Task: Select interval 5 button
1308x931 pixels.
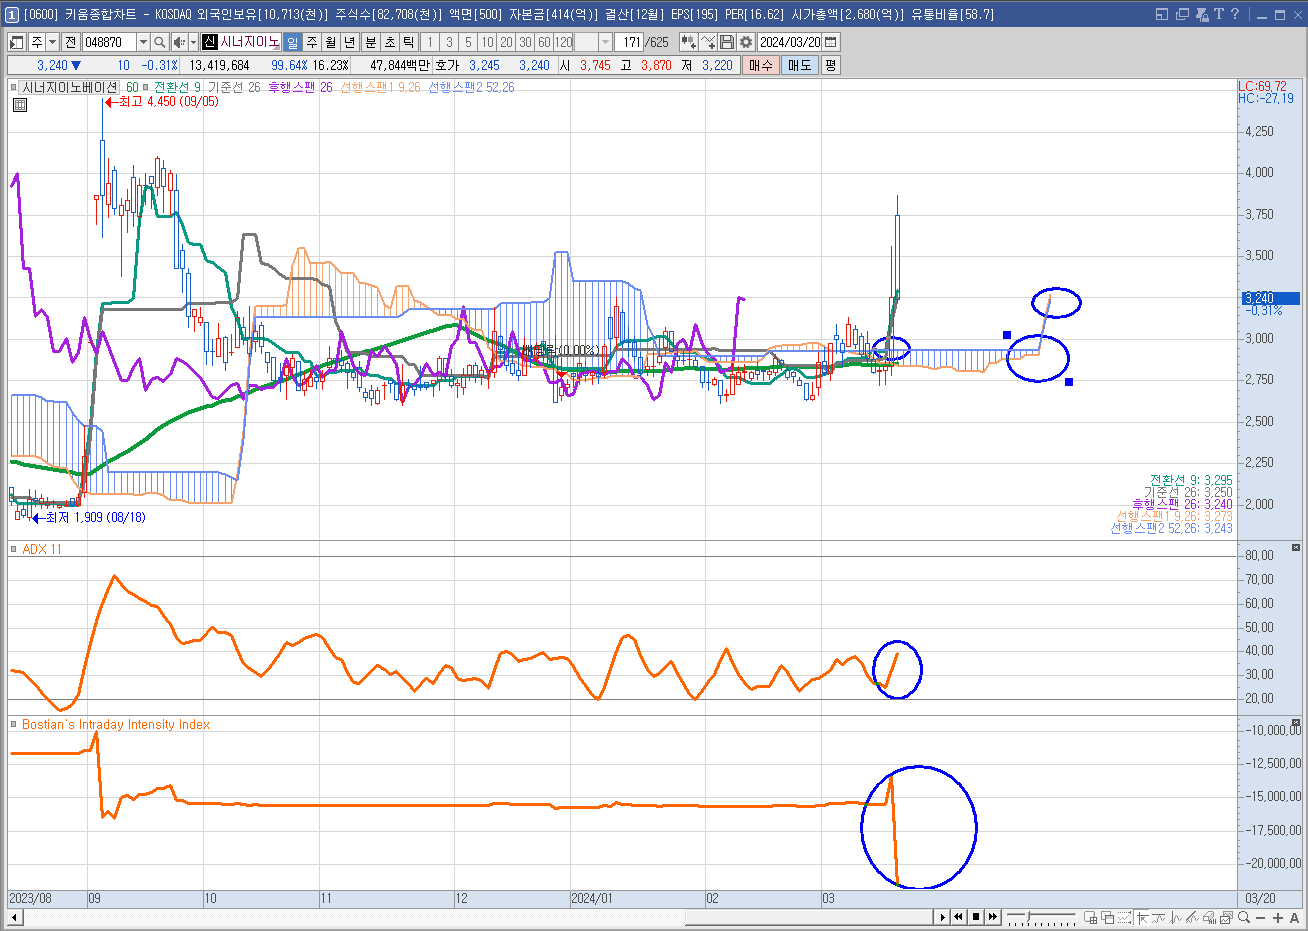Action: [x=468, y=42]
